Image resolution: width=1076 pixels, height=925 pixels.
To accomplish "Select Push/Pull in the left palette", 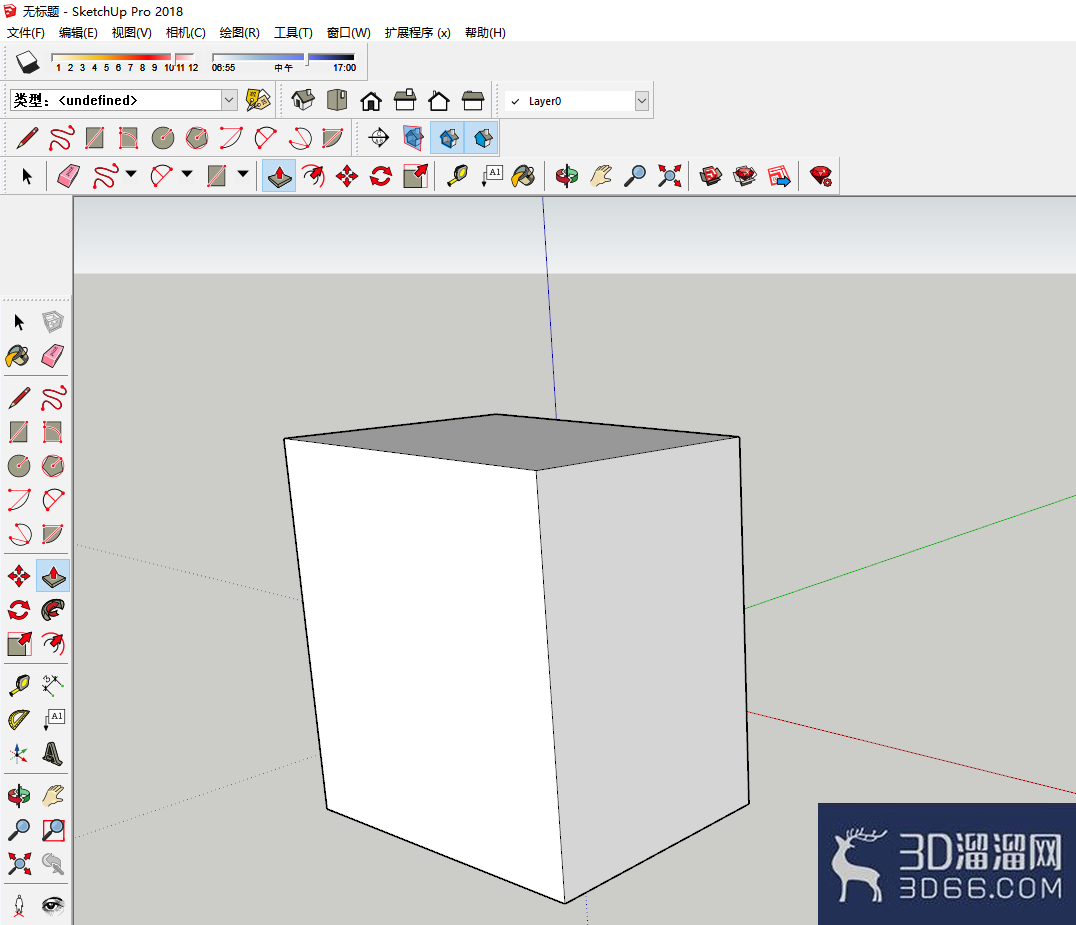I will point(53,575).
